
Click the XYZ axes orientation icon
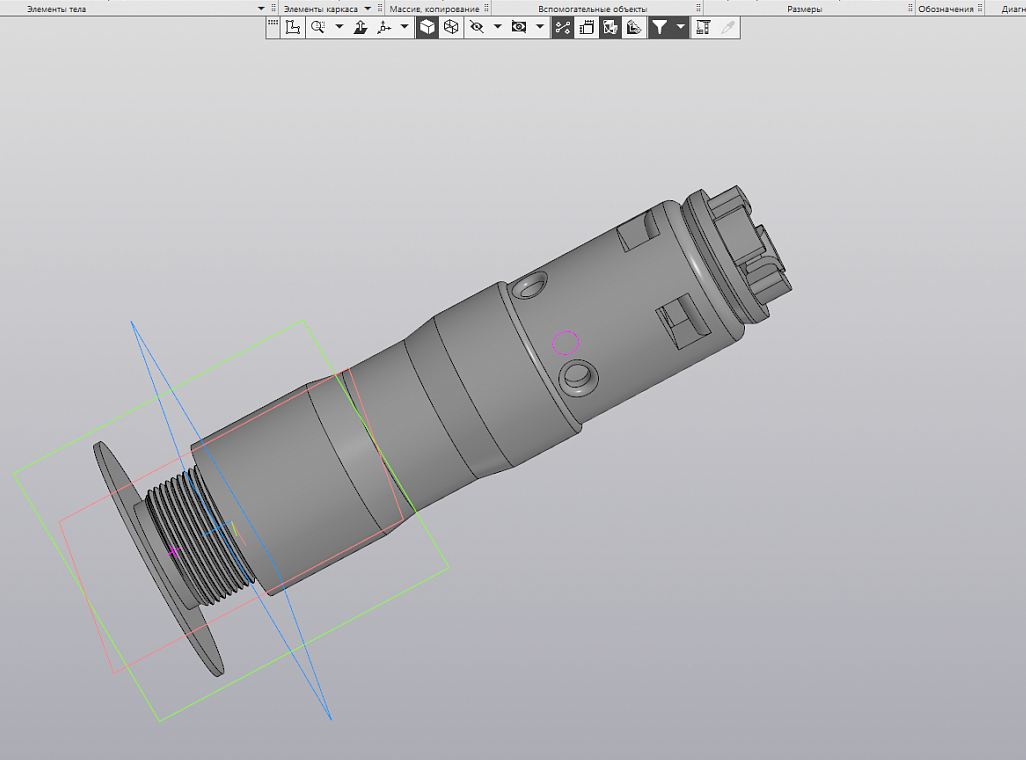tap(384, 28)
